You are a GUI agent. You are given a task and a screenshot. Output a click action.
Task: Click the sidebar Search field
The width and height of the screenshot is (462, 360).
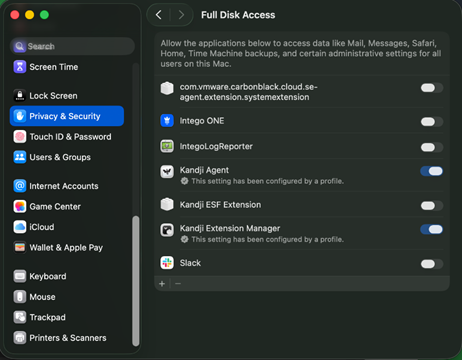pyautogui.click(x=72, y=46)
